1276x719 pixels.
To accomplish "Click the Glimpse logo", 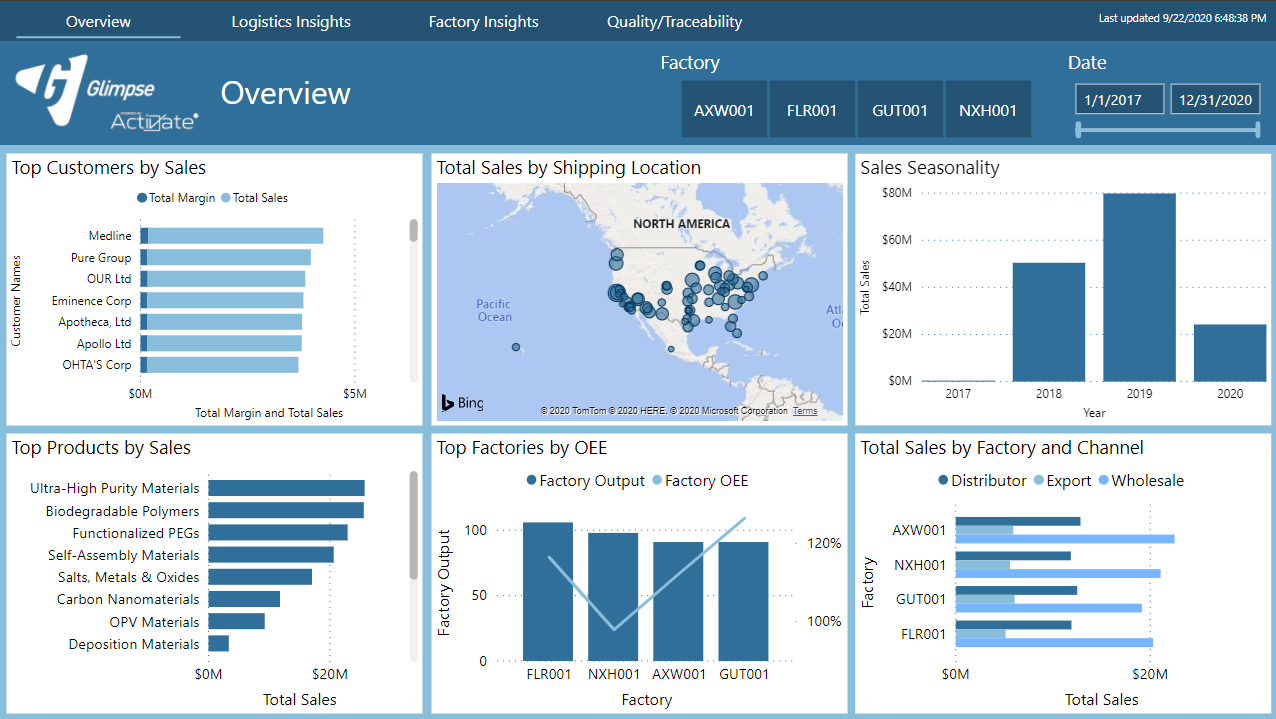I will coord(87,90).
